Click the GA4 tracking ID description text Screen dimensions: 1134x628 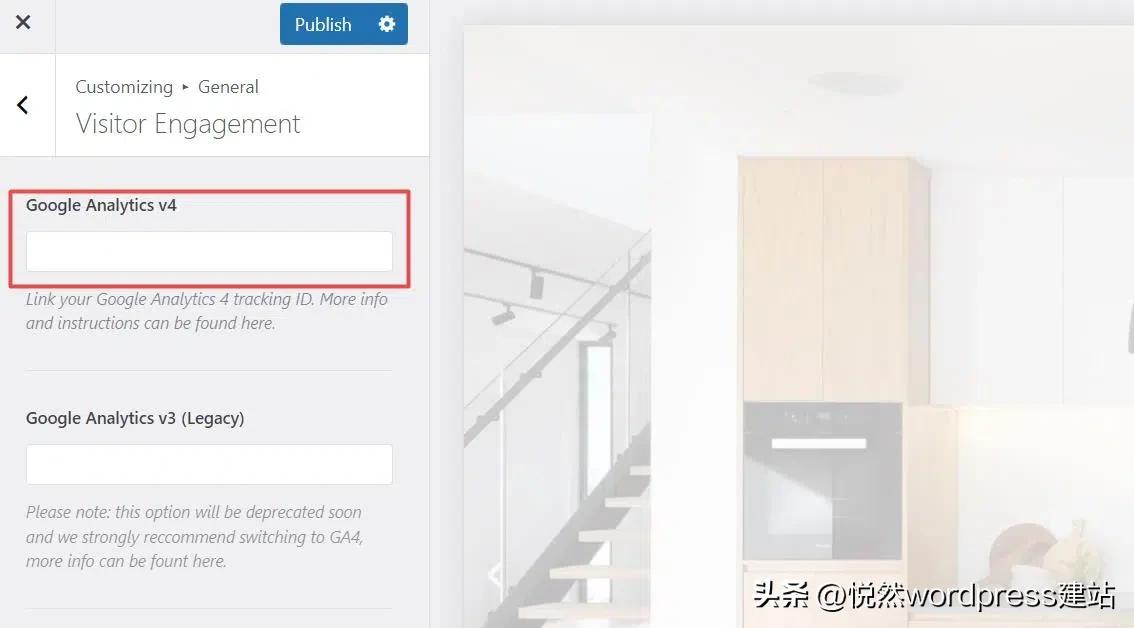tap(207, 311)
